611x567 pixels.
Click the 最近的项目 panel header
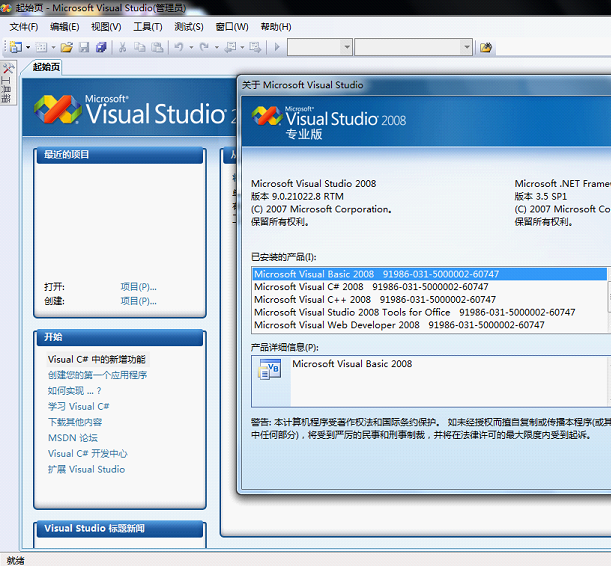coord(120,155)
